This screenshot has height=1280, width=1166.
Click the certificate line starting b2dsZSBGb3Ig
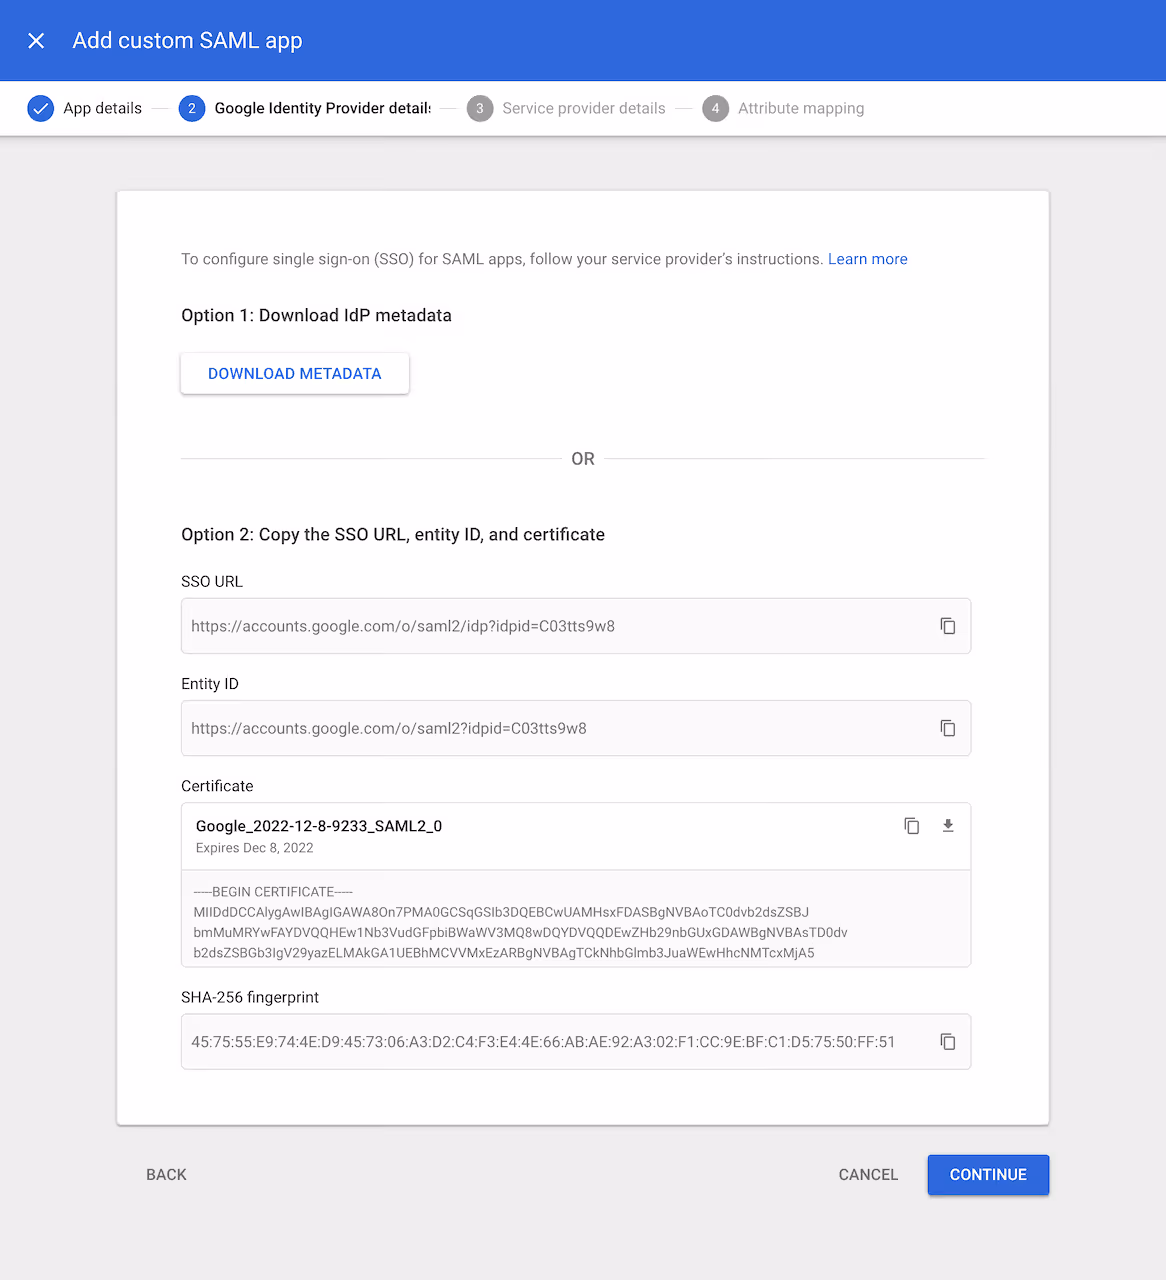tap(504, 953)
